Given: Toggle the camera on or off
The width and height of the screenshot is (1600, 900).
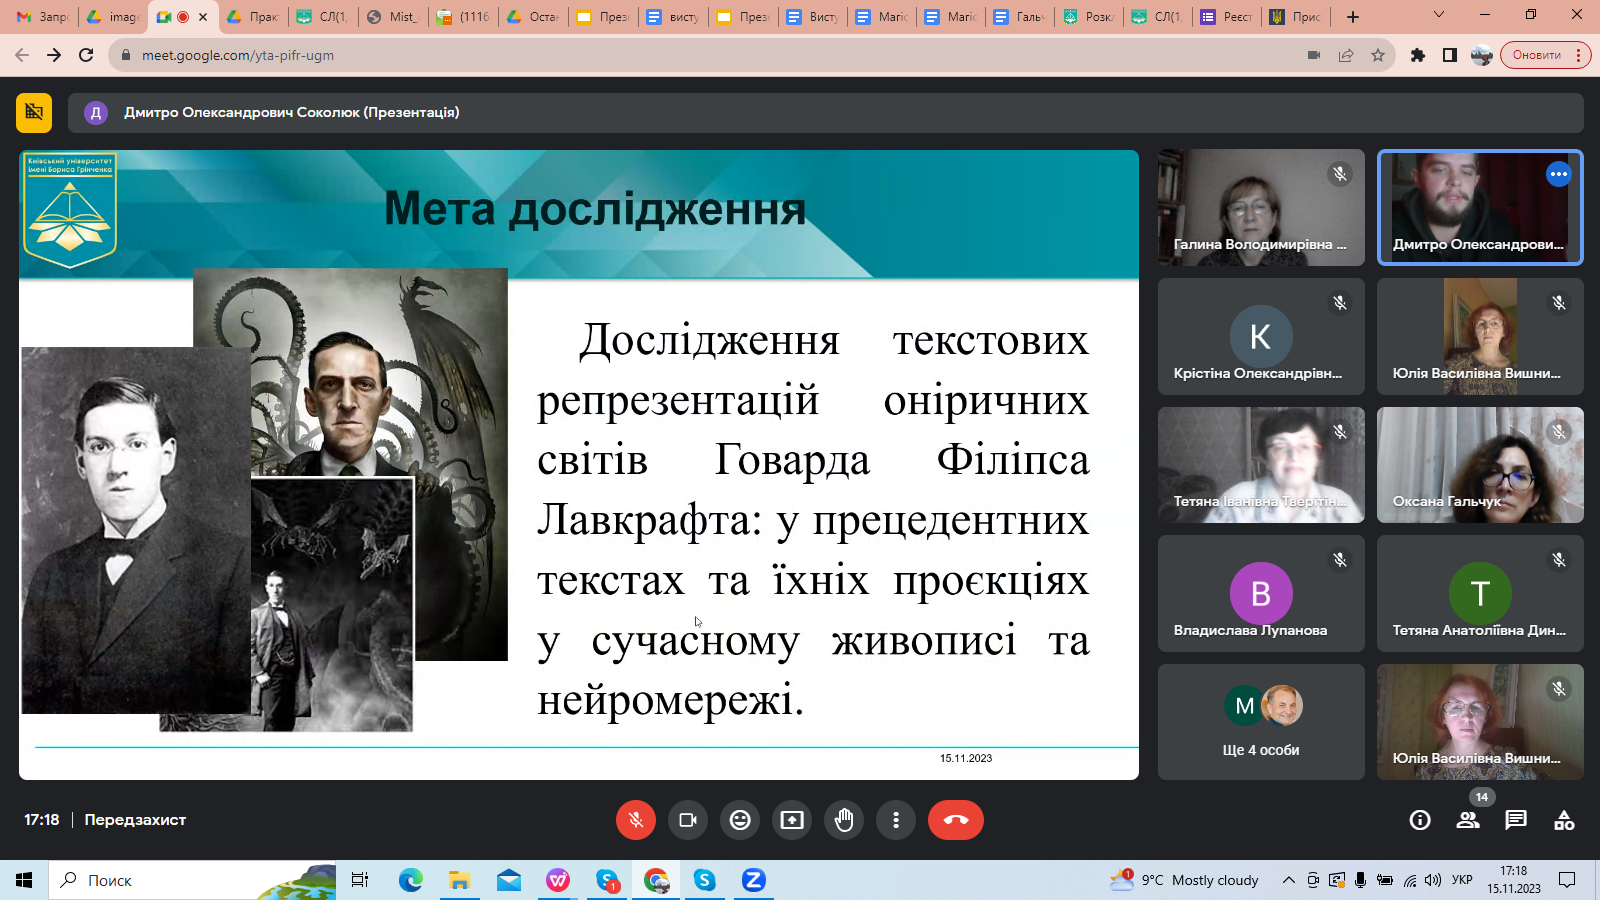Looking at the screenshot, I should pyautogui.click(x=688, y=820).
